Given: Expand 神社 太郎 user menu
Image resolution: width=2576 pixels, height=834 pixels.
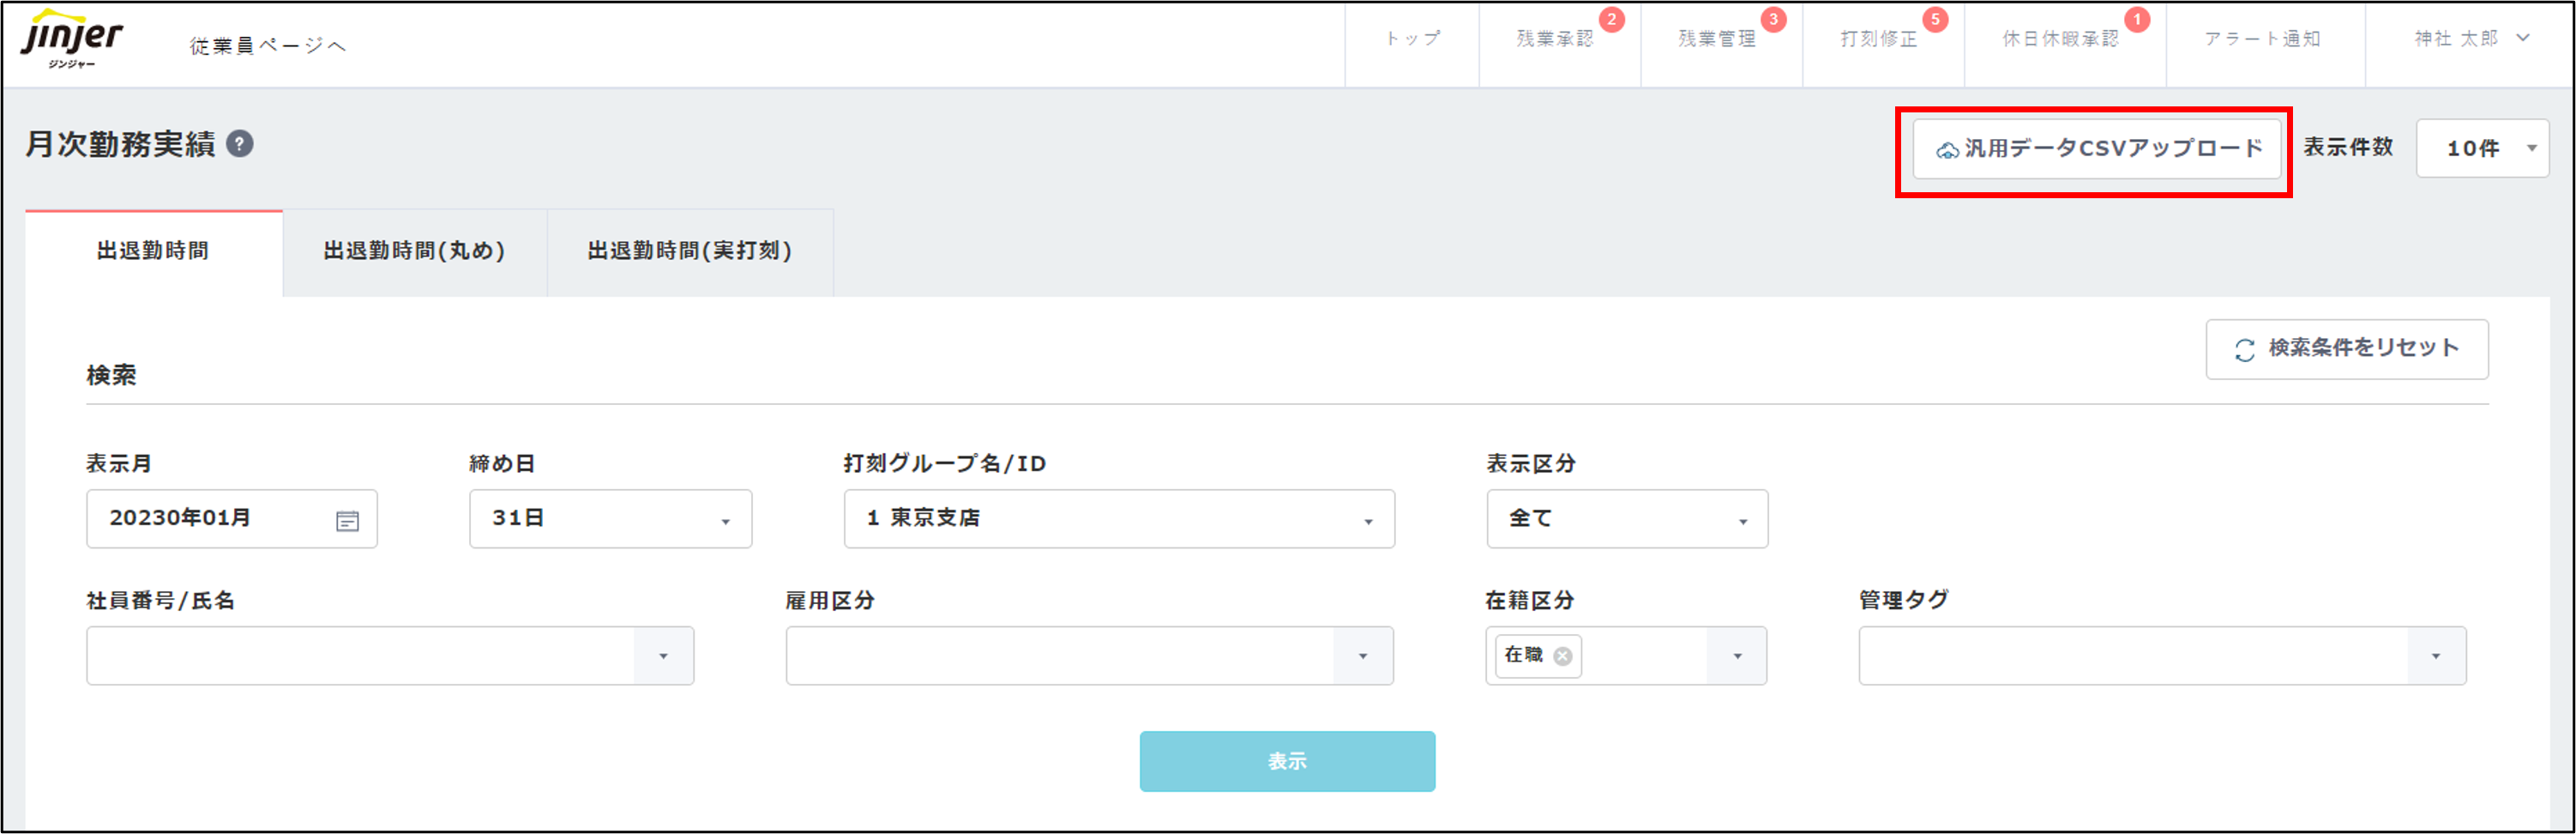Looking at the screenshot, I should click(x=2470, y=39).
